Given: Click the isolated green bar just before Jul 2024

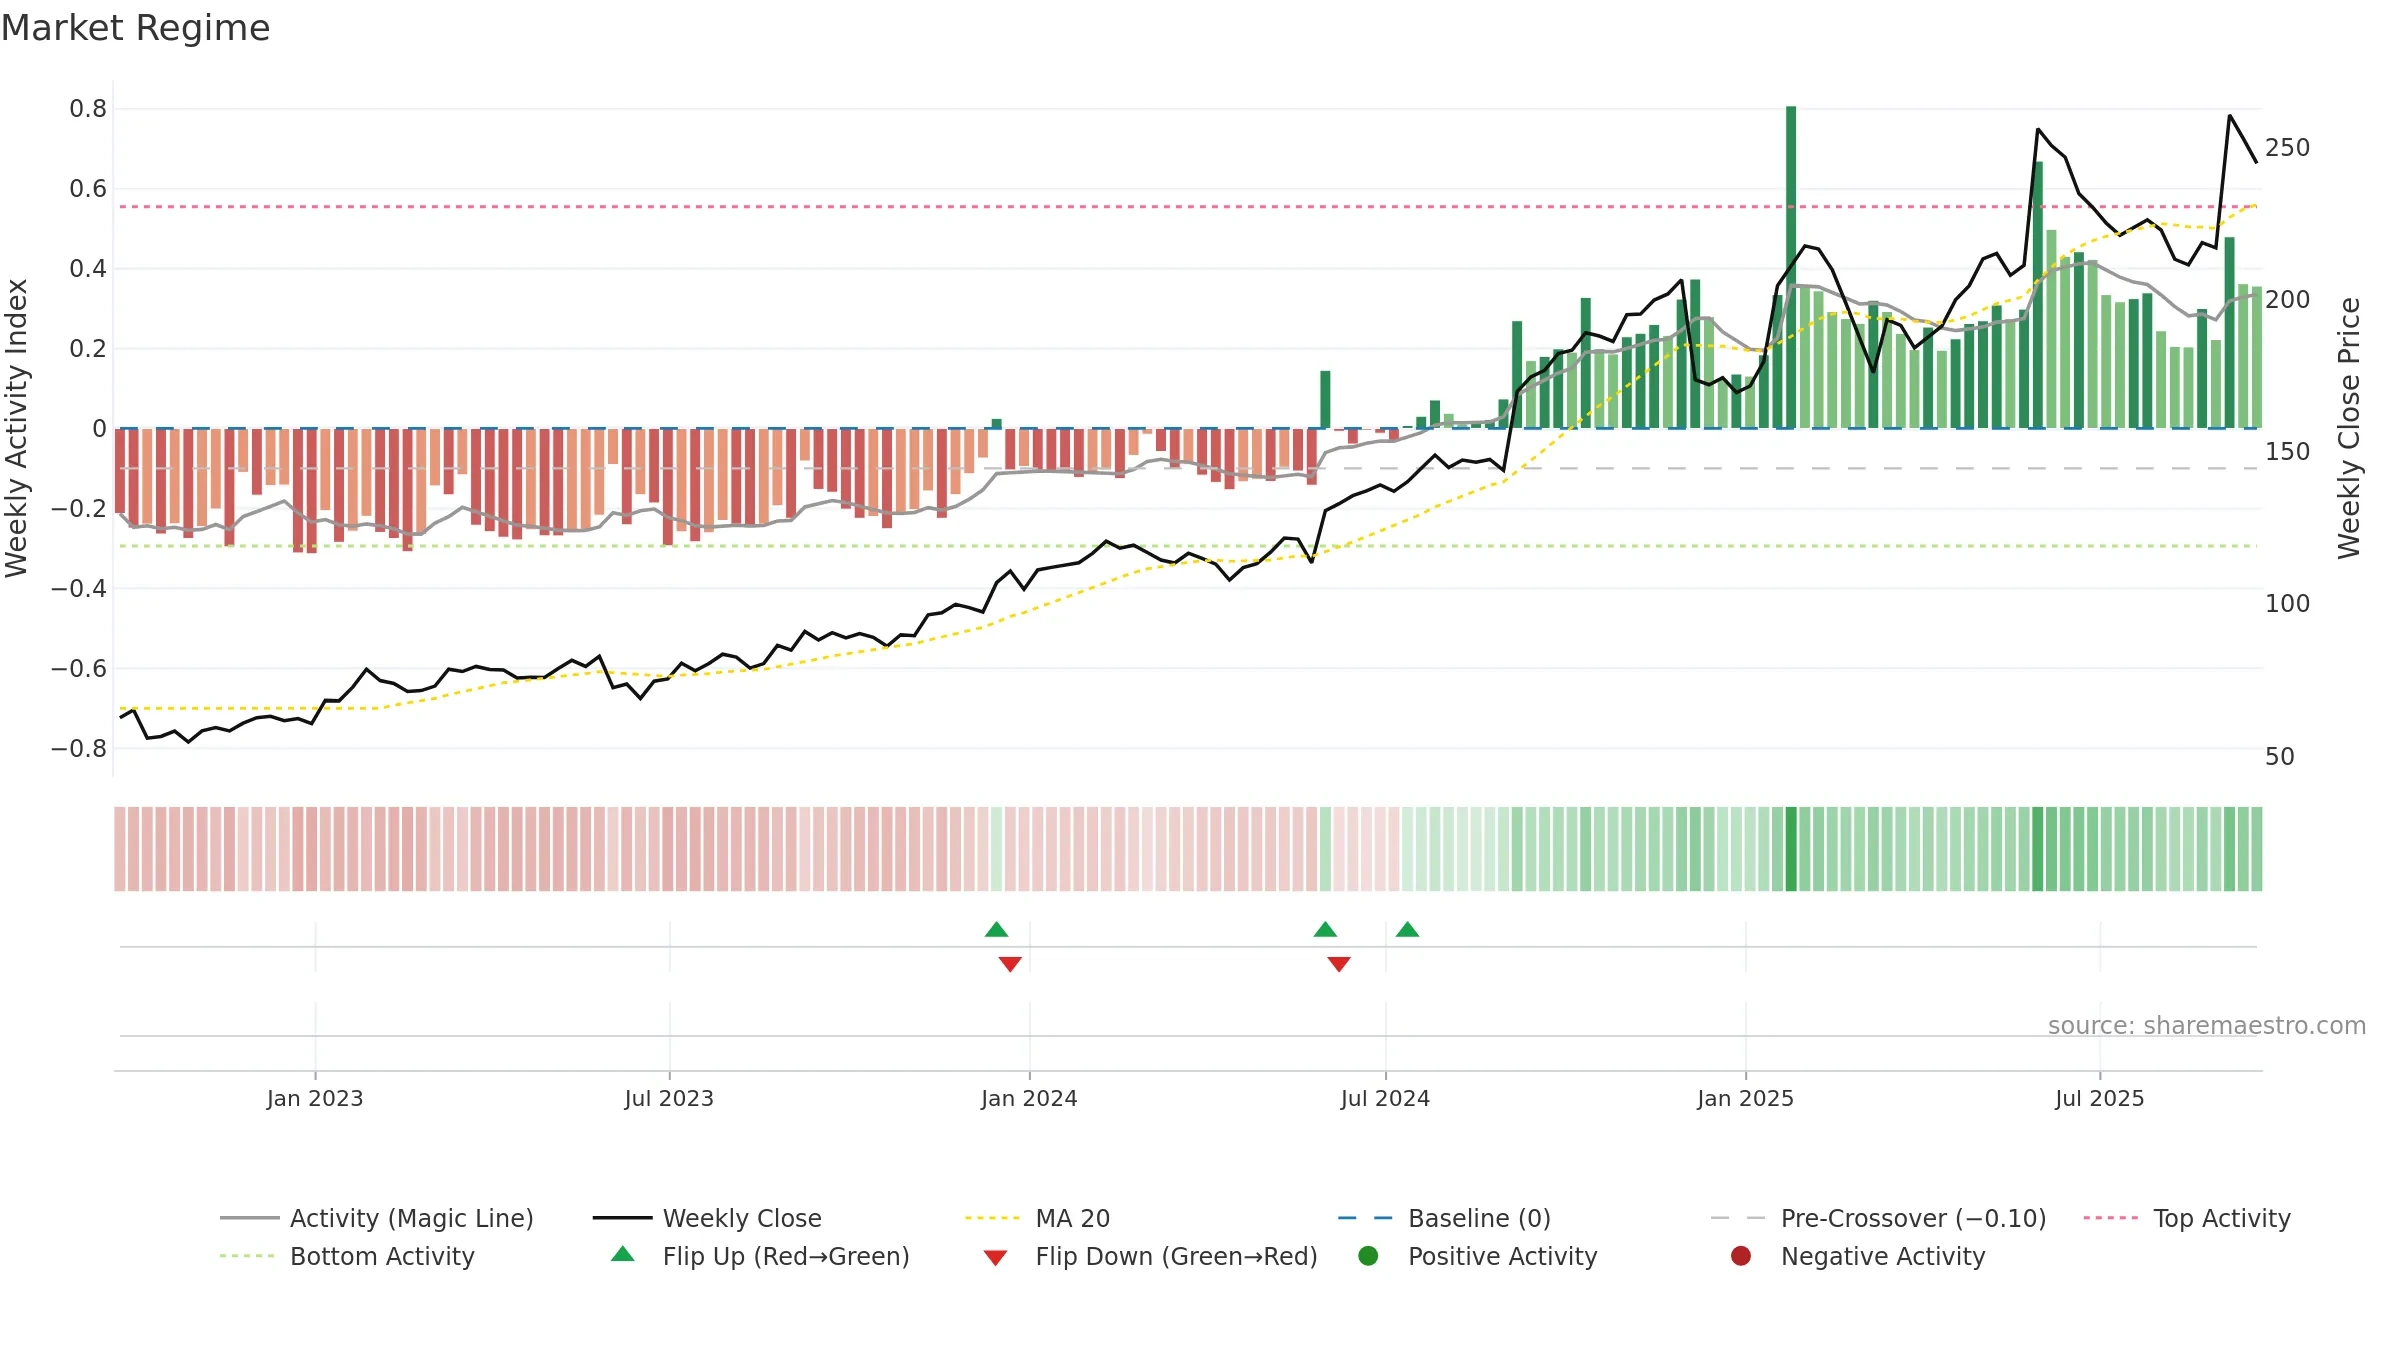Looking at the screenshot, I should [1325, 399].
